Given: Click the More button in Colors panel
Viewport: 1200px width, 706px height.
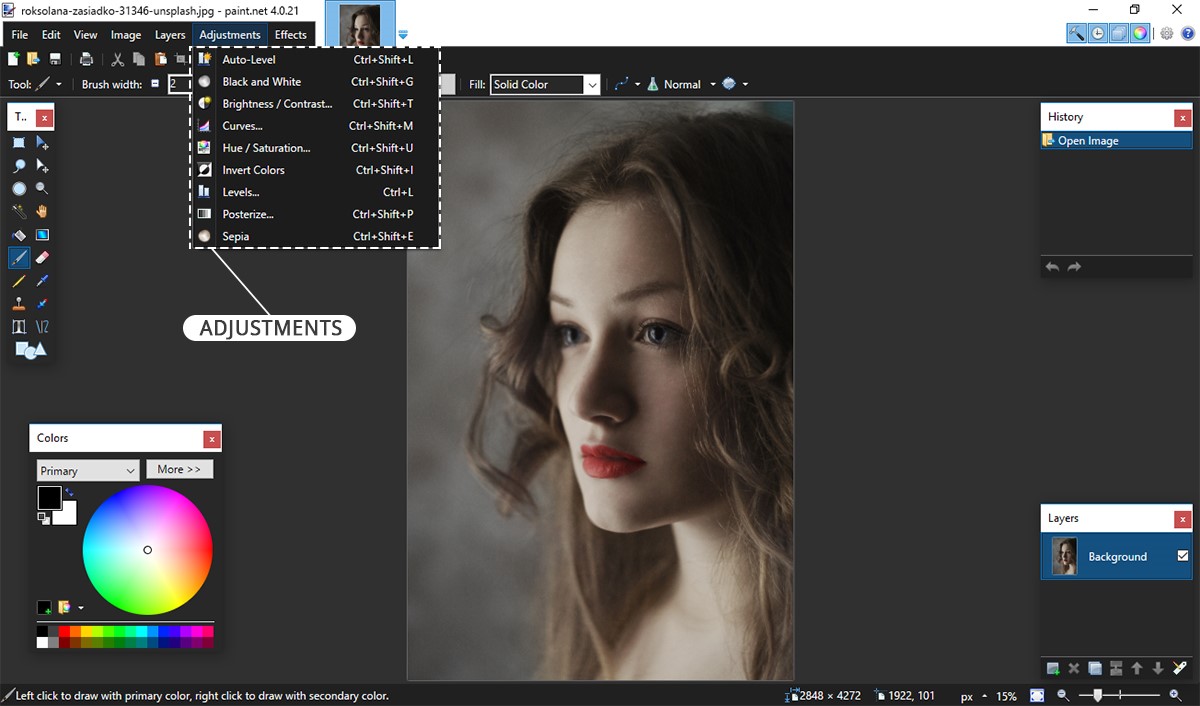Looking at the screenshot, I should (179, 469).
